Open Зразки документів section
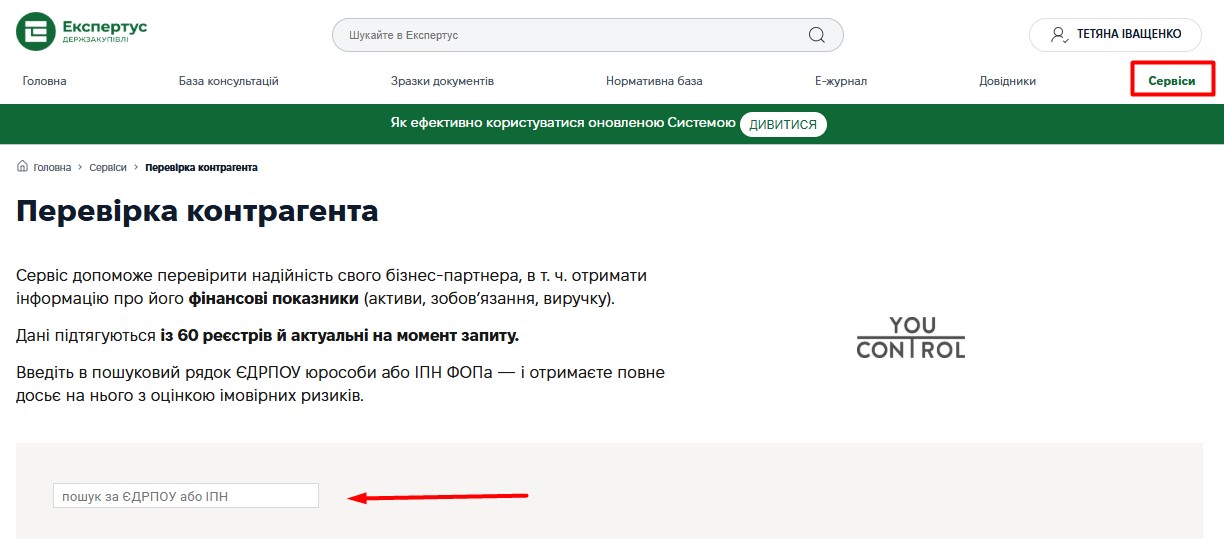The width and height of the screenshot is (1224, 539). pyautogui.click(x=442, y=81)
